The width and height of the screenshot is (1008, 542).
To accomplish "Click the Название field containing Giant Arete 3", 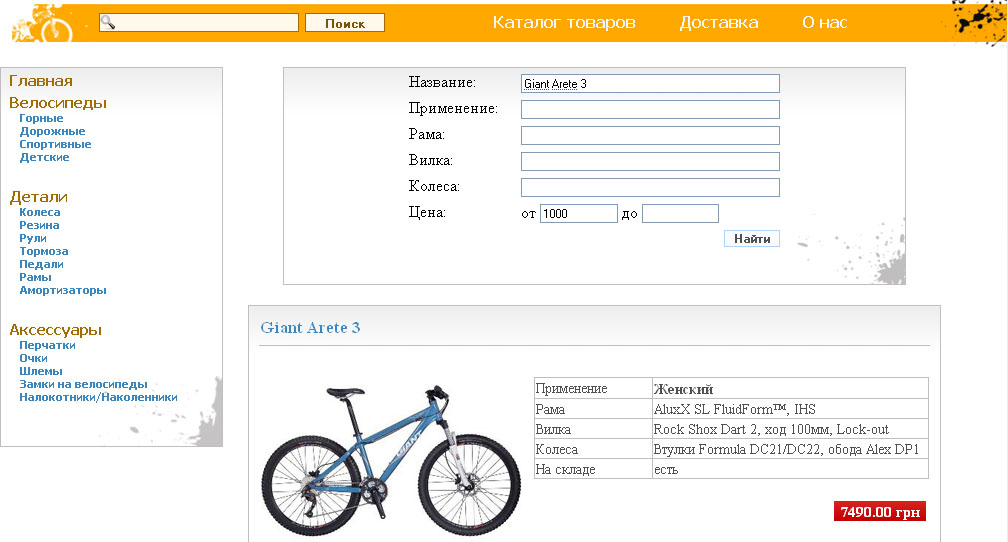I will click(x=650, y=84).
